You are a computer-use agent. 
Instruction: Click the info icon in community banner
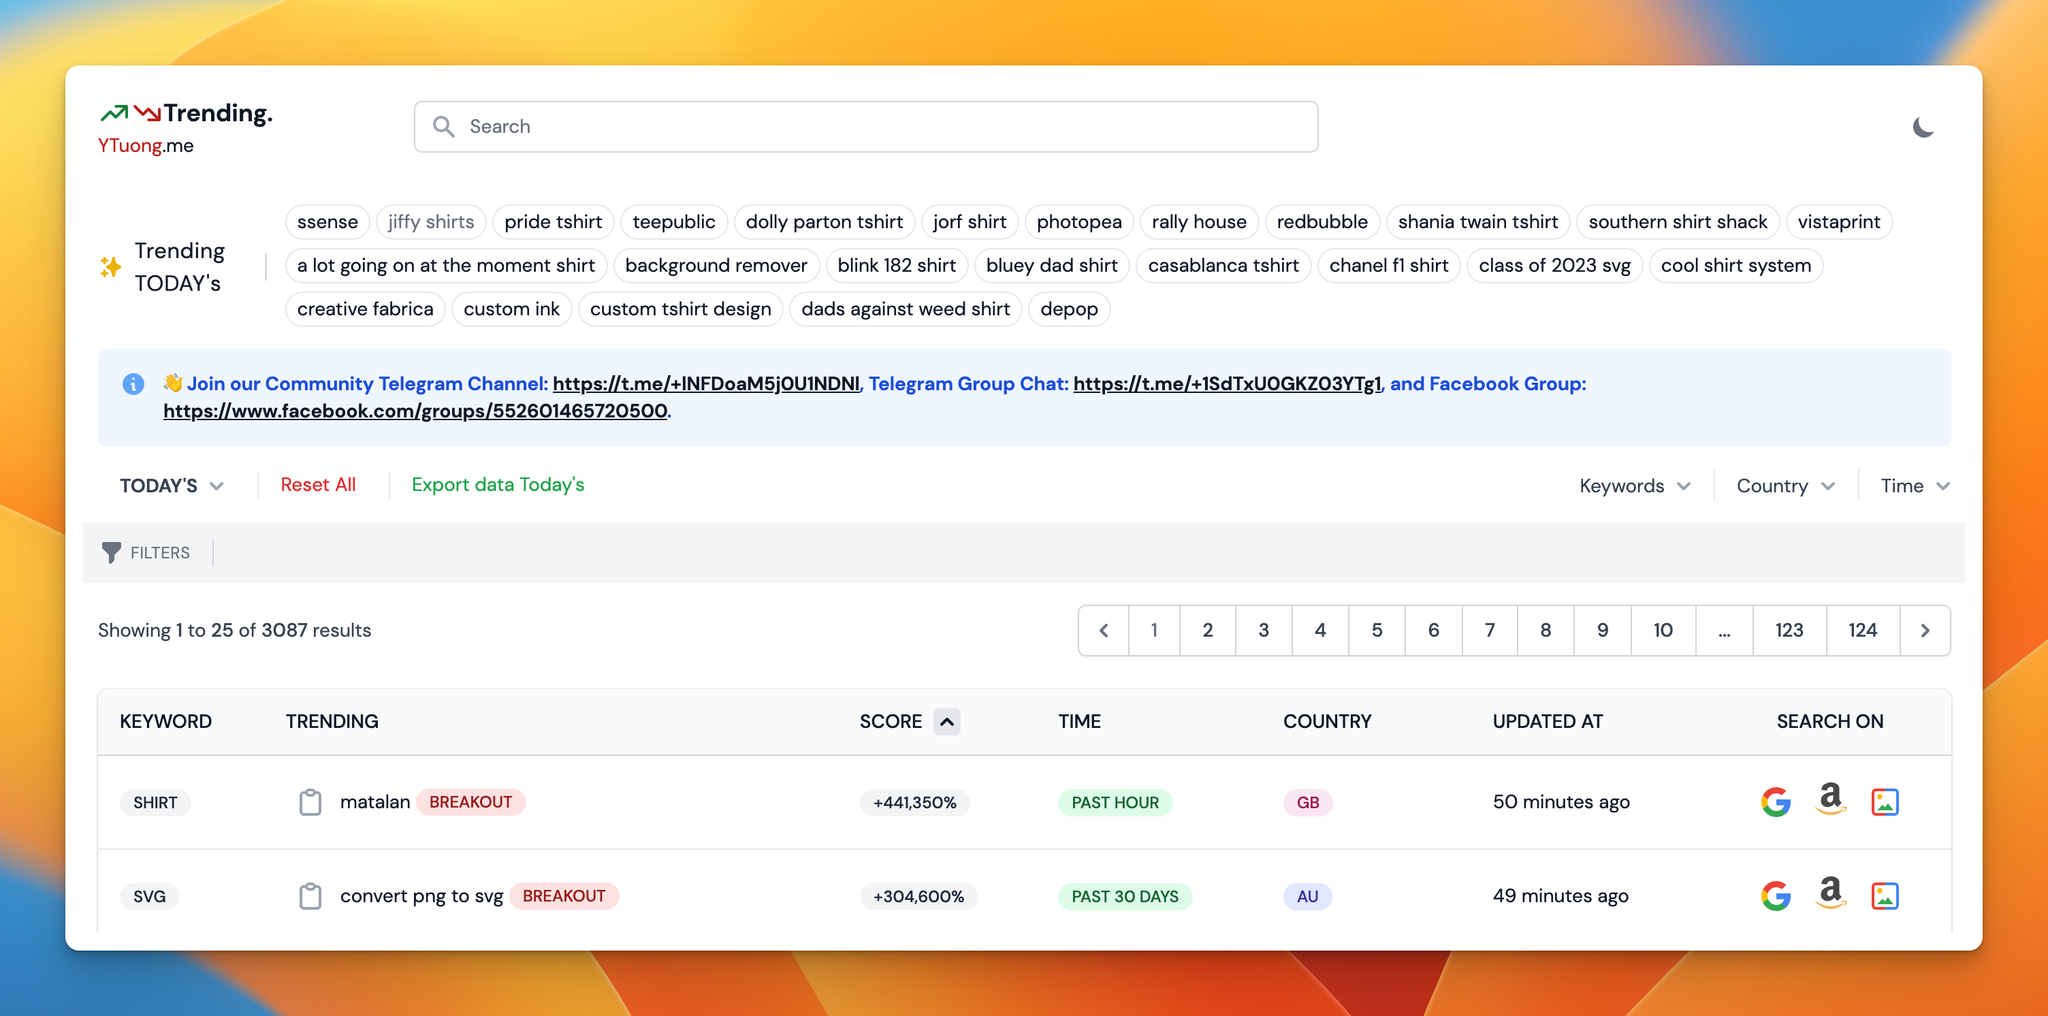point(133,384)
